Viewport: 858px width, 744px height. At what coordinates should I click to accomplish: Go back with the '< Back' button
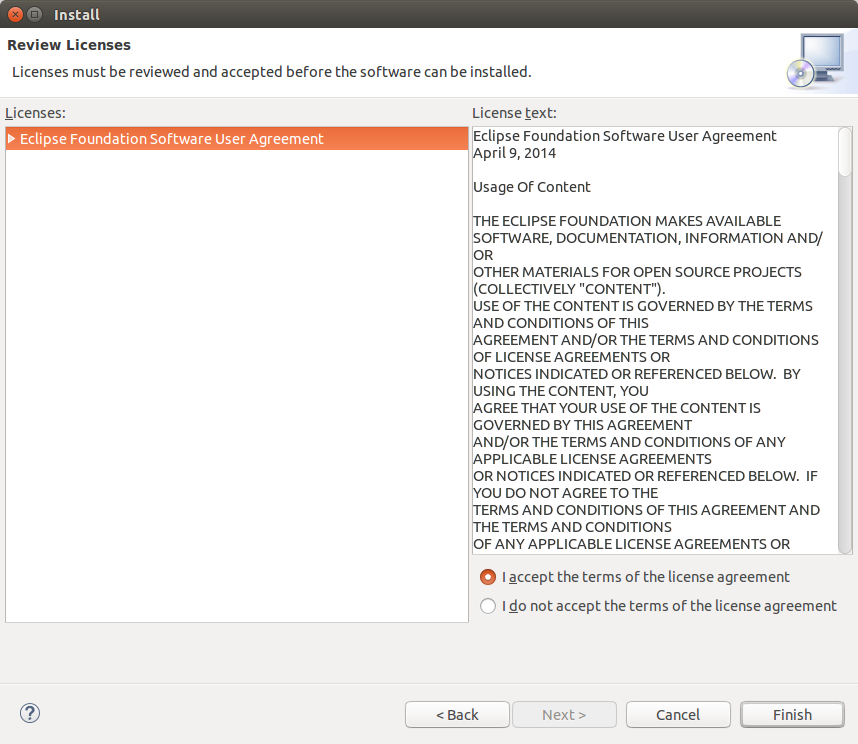457,714
